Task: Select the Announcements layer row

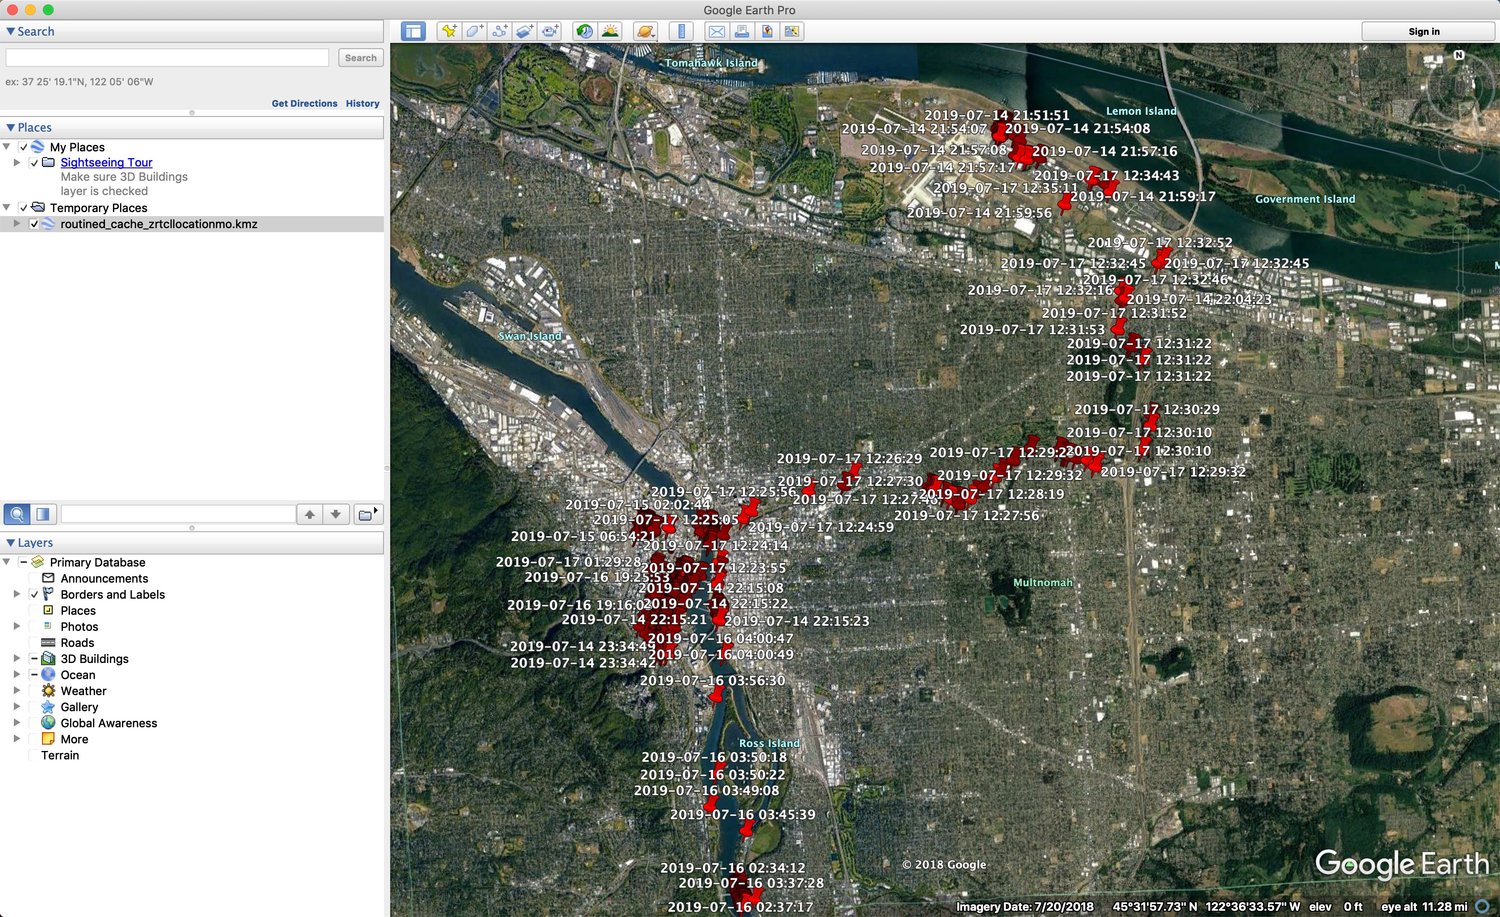Action: (104, 578)
